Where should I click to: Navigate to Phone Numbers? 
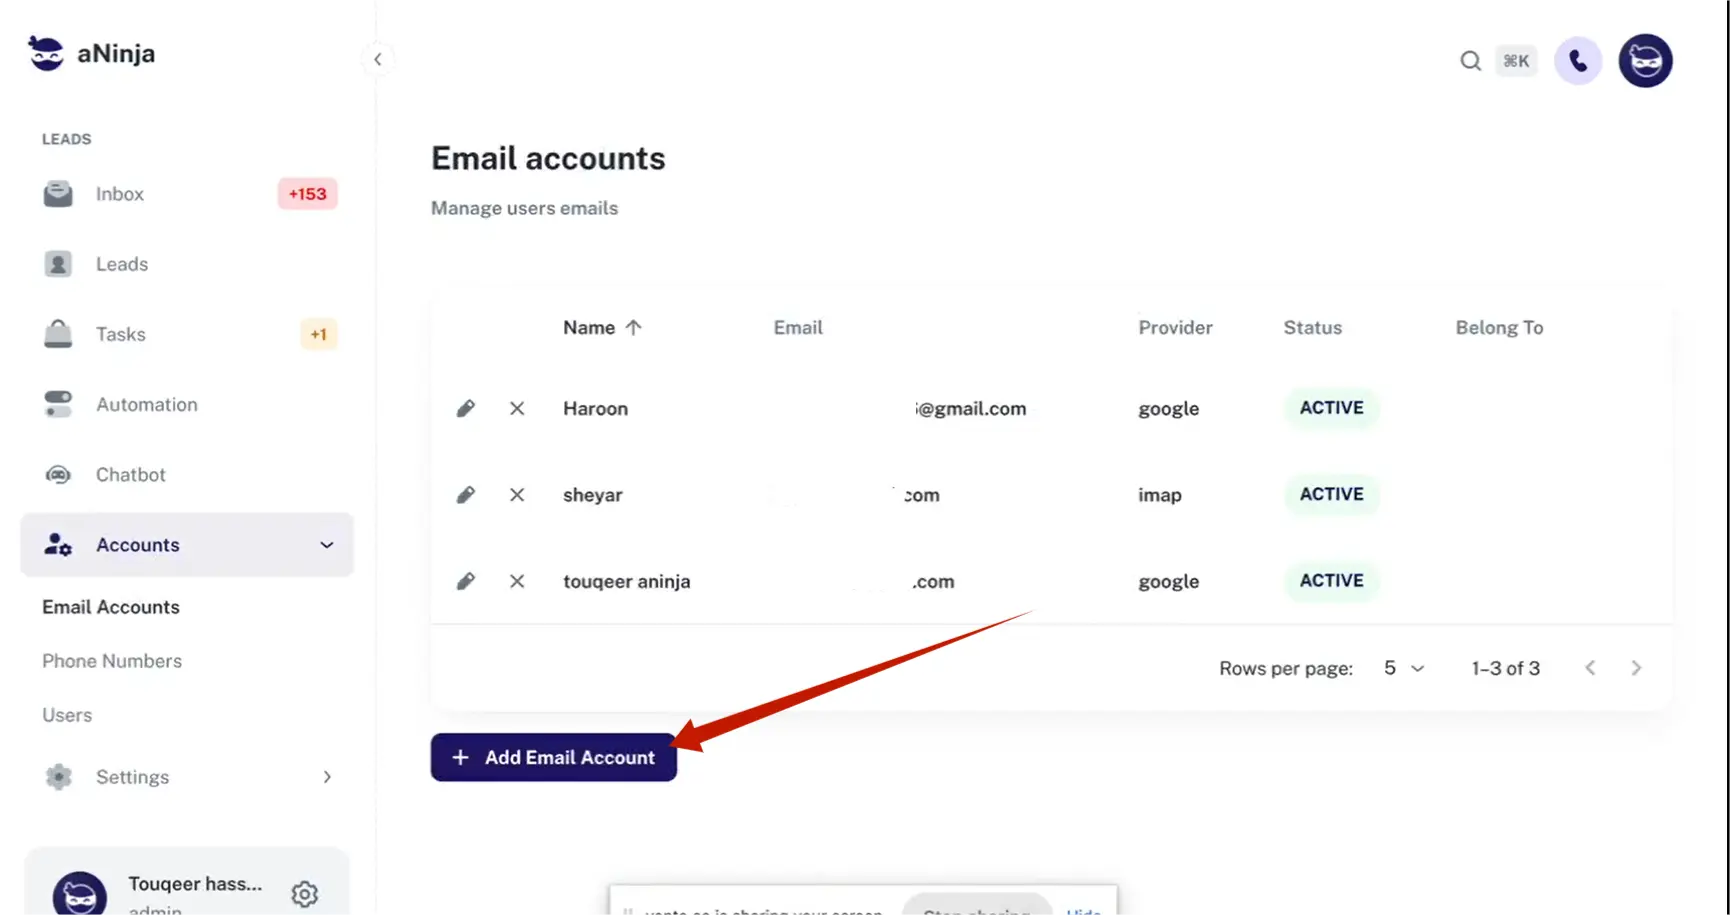click(x=112, y=661)
